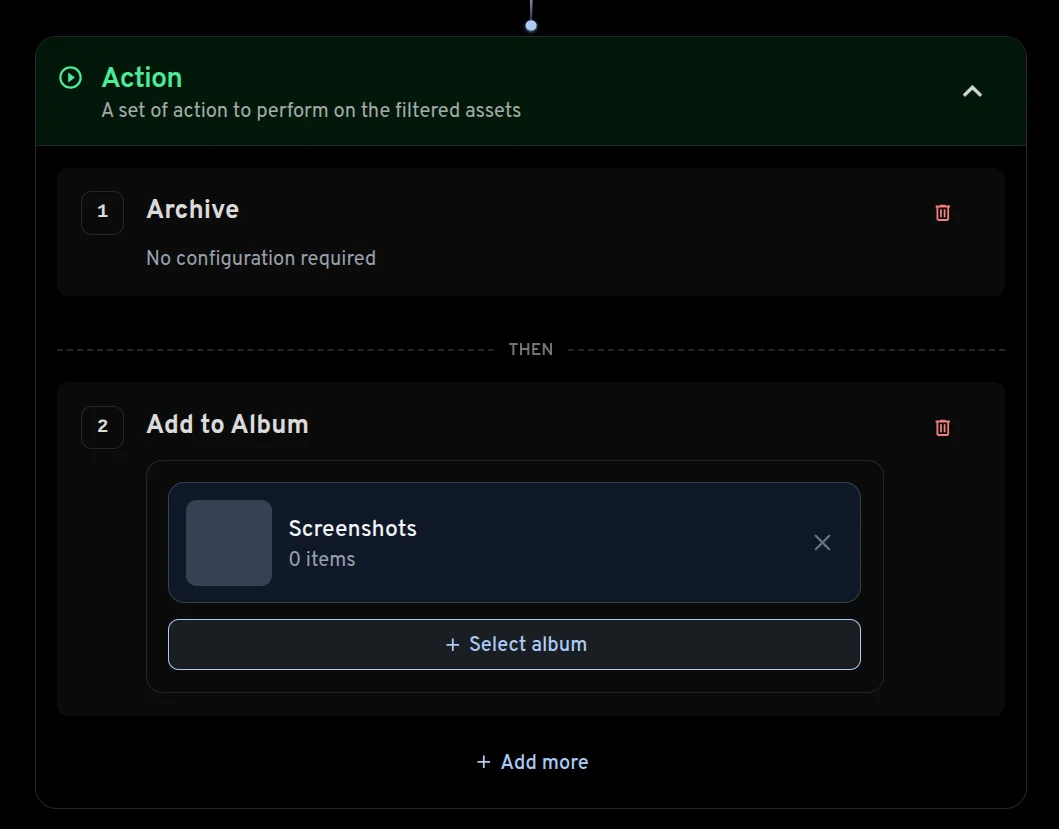Click the Add more button
This screenshot has width=1059, height=829.
pyautogui.click(x=531, y=762)
